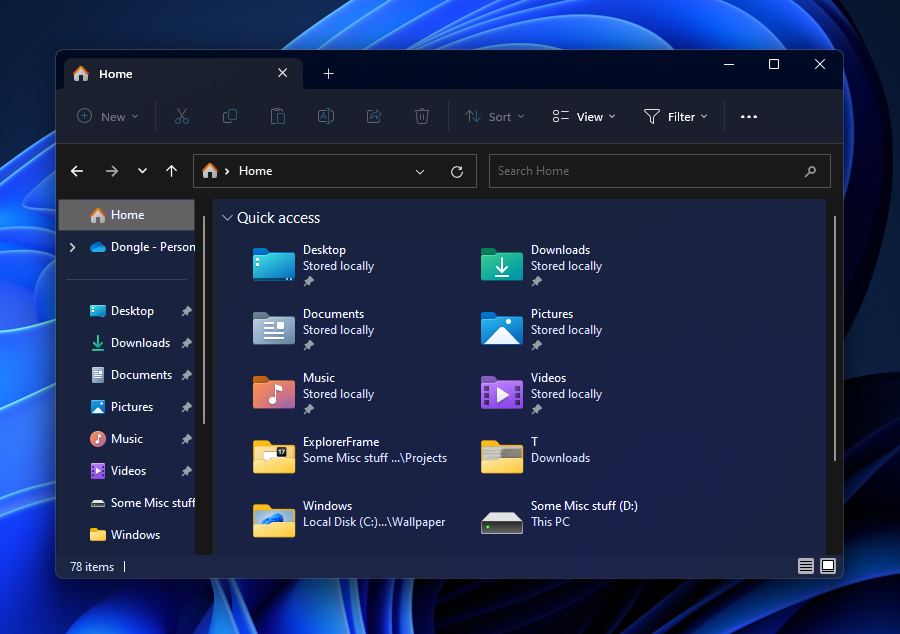900x634 pixels.
Task: Click the Cut scissors icon
Action: point(181,116)
